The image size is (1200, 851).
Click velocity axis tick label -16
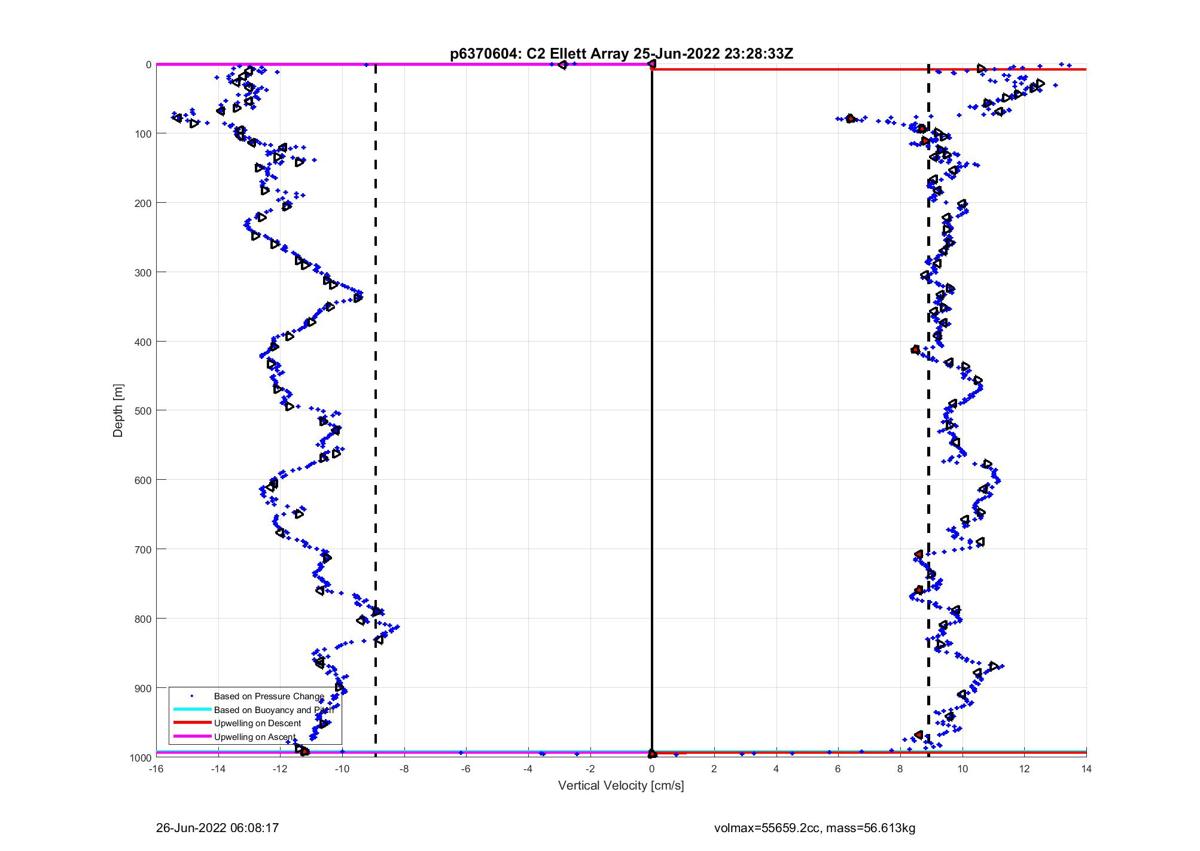pyautogui.click(x=156, y=769)
